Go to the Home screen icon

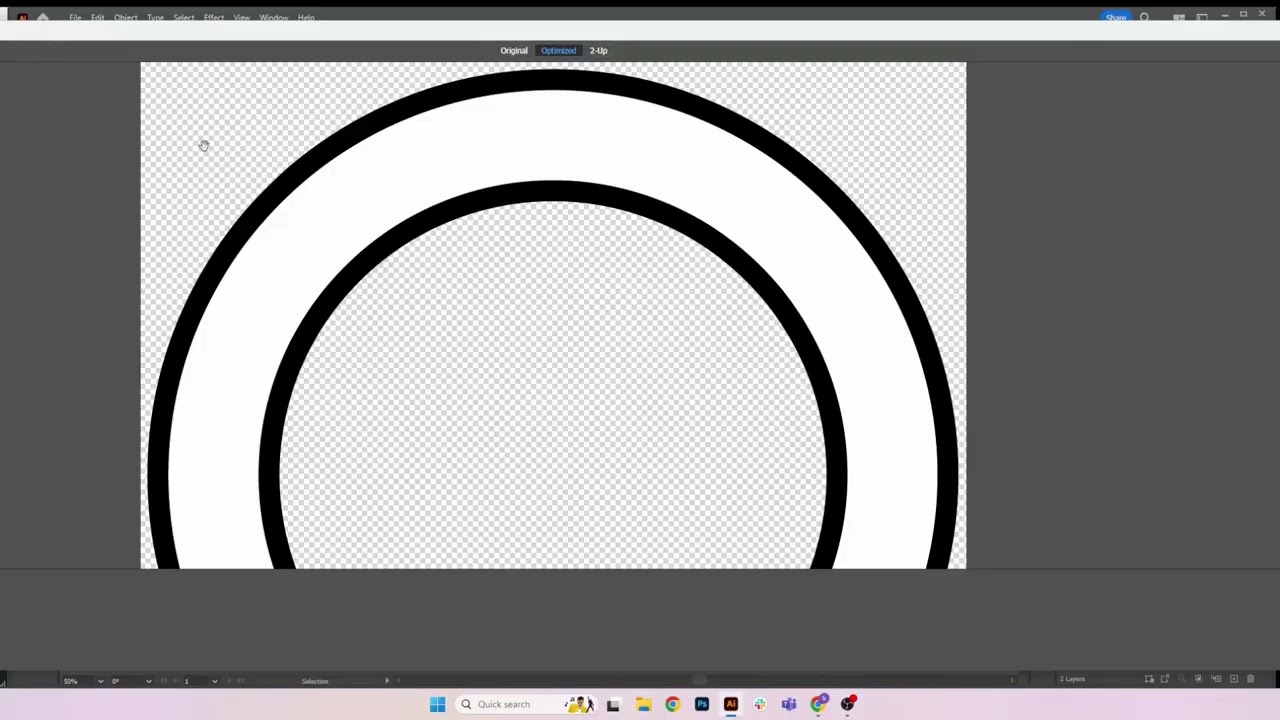click(43, 17)
